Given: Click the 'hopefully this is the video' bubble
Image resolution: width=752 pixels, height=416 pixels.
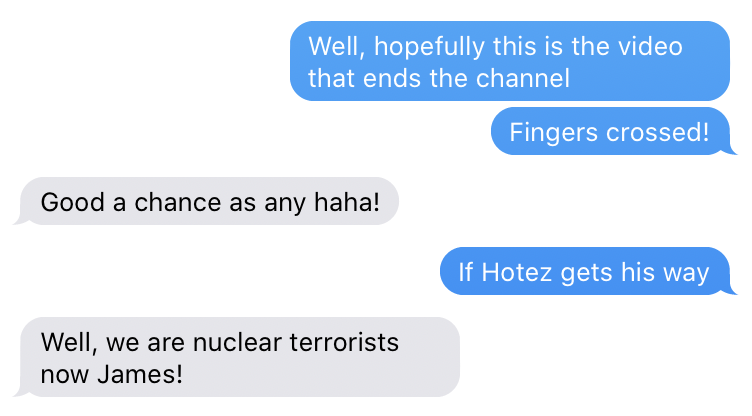Looking at the screenshot, I should click(510, 61).
